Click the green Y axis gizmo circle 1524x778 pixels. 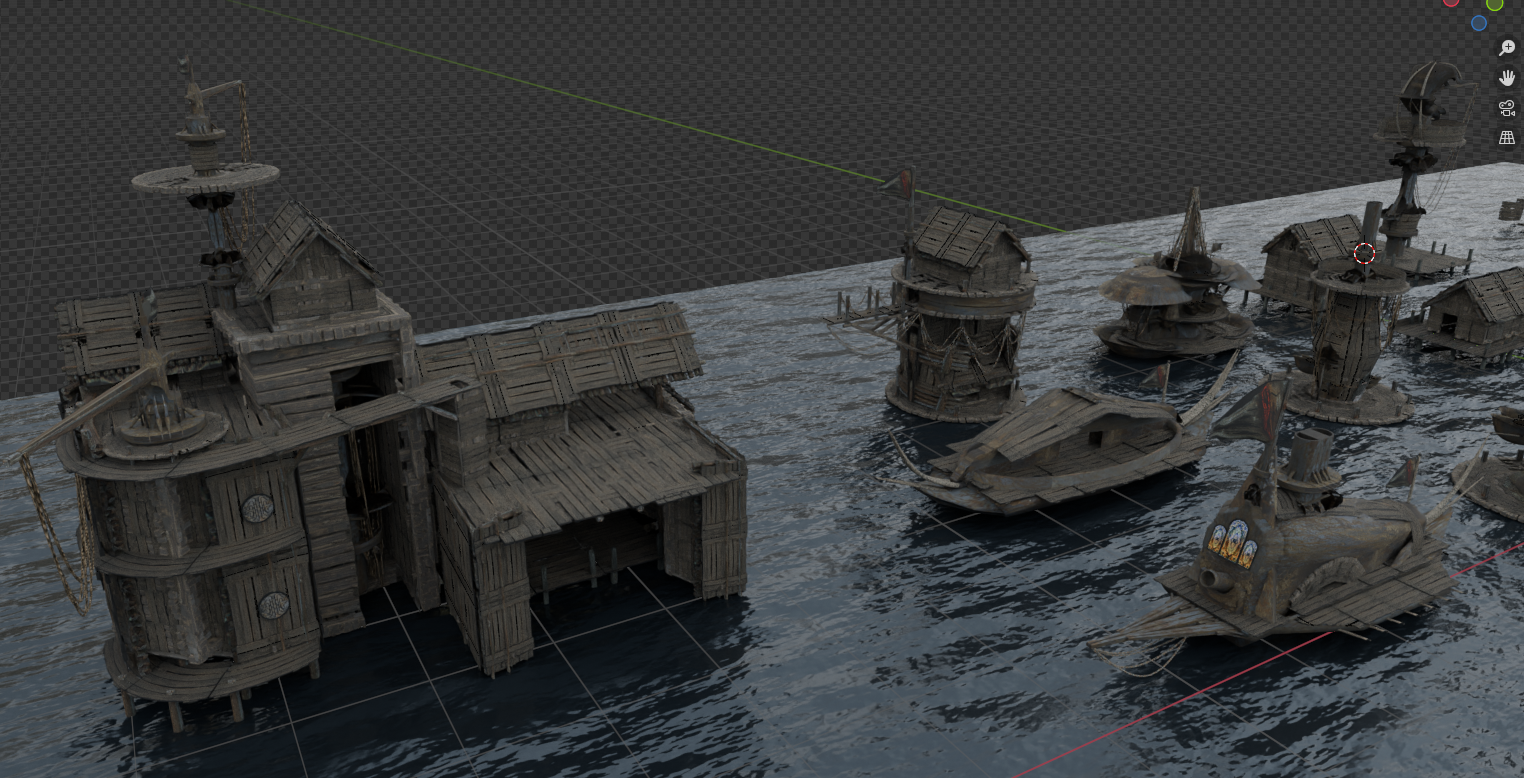click(1494, 3)
